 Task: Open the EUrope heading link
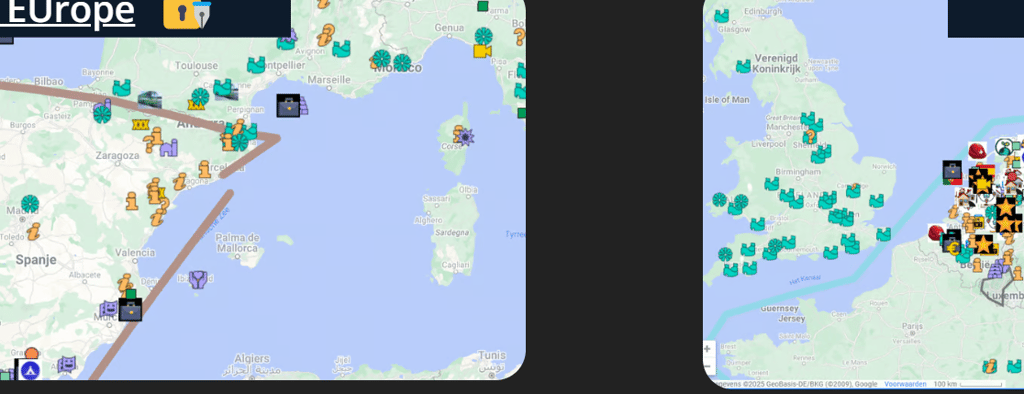tap(68, 12)
